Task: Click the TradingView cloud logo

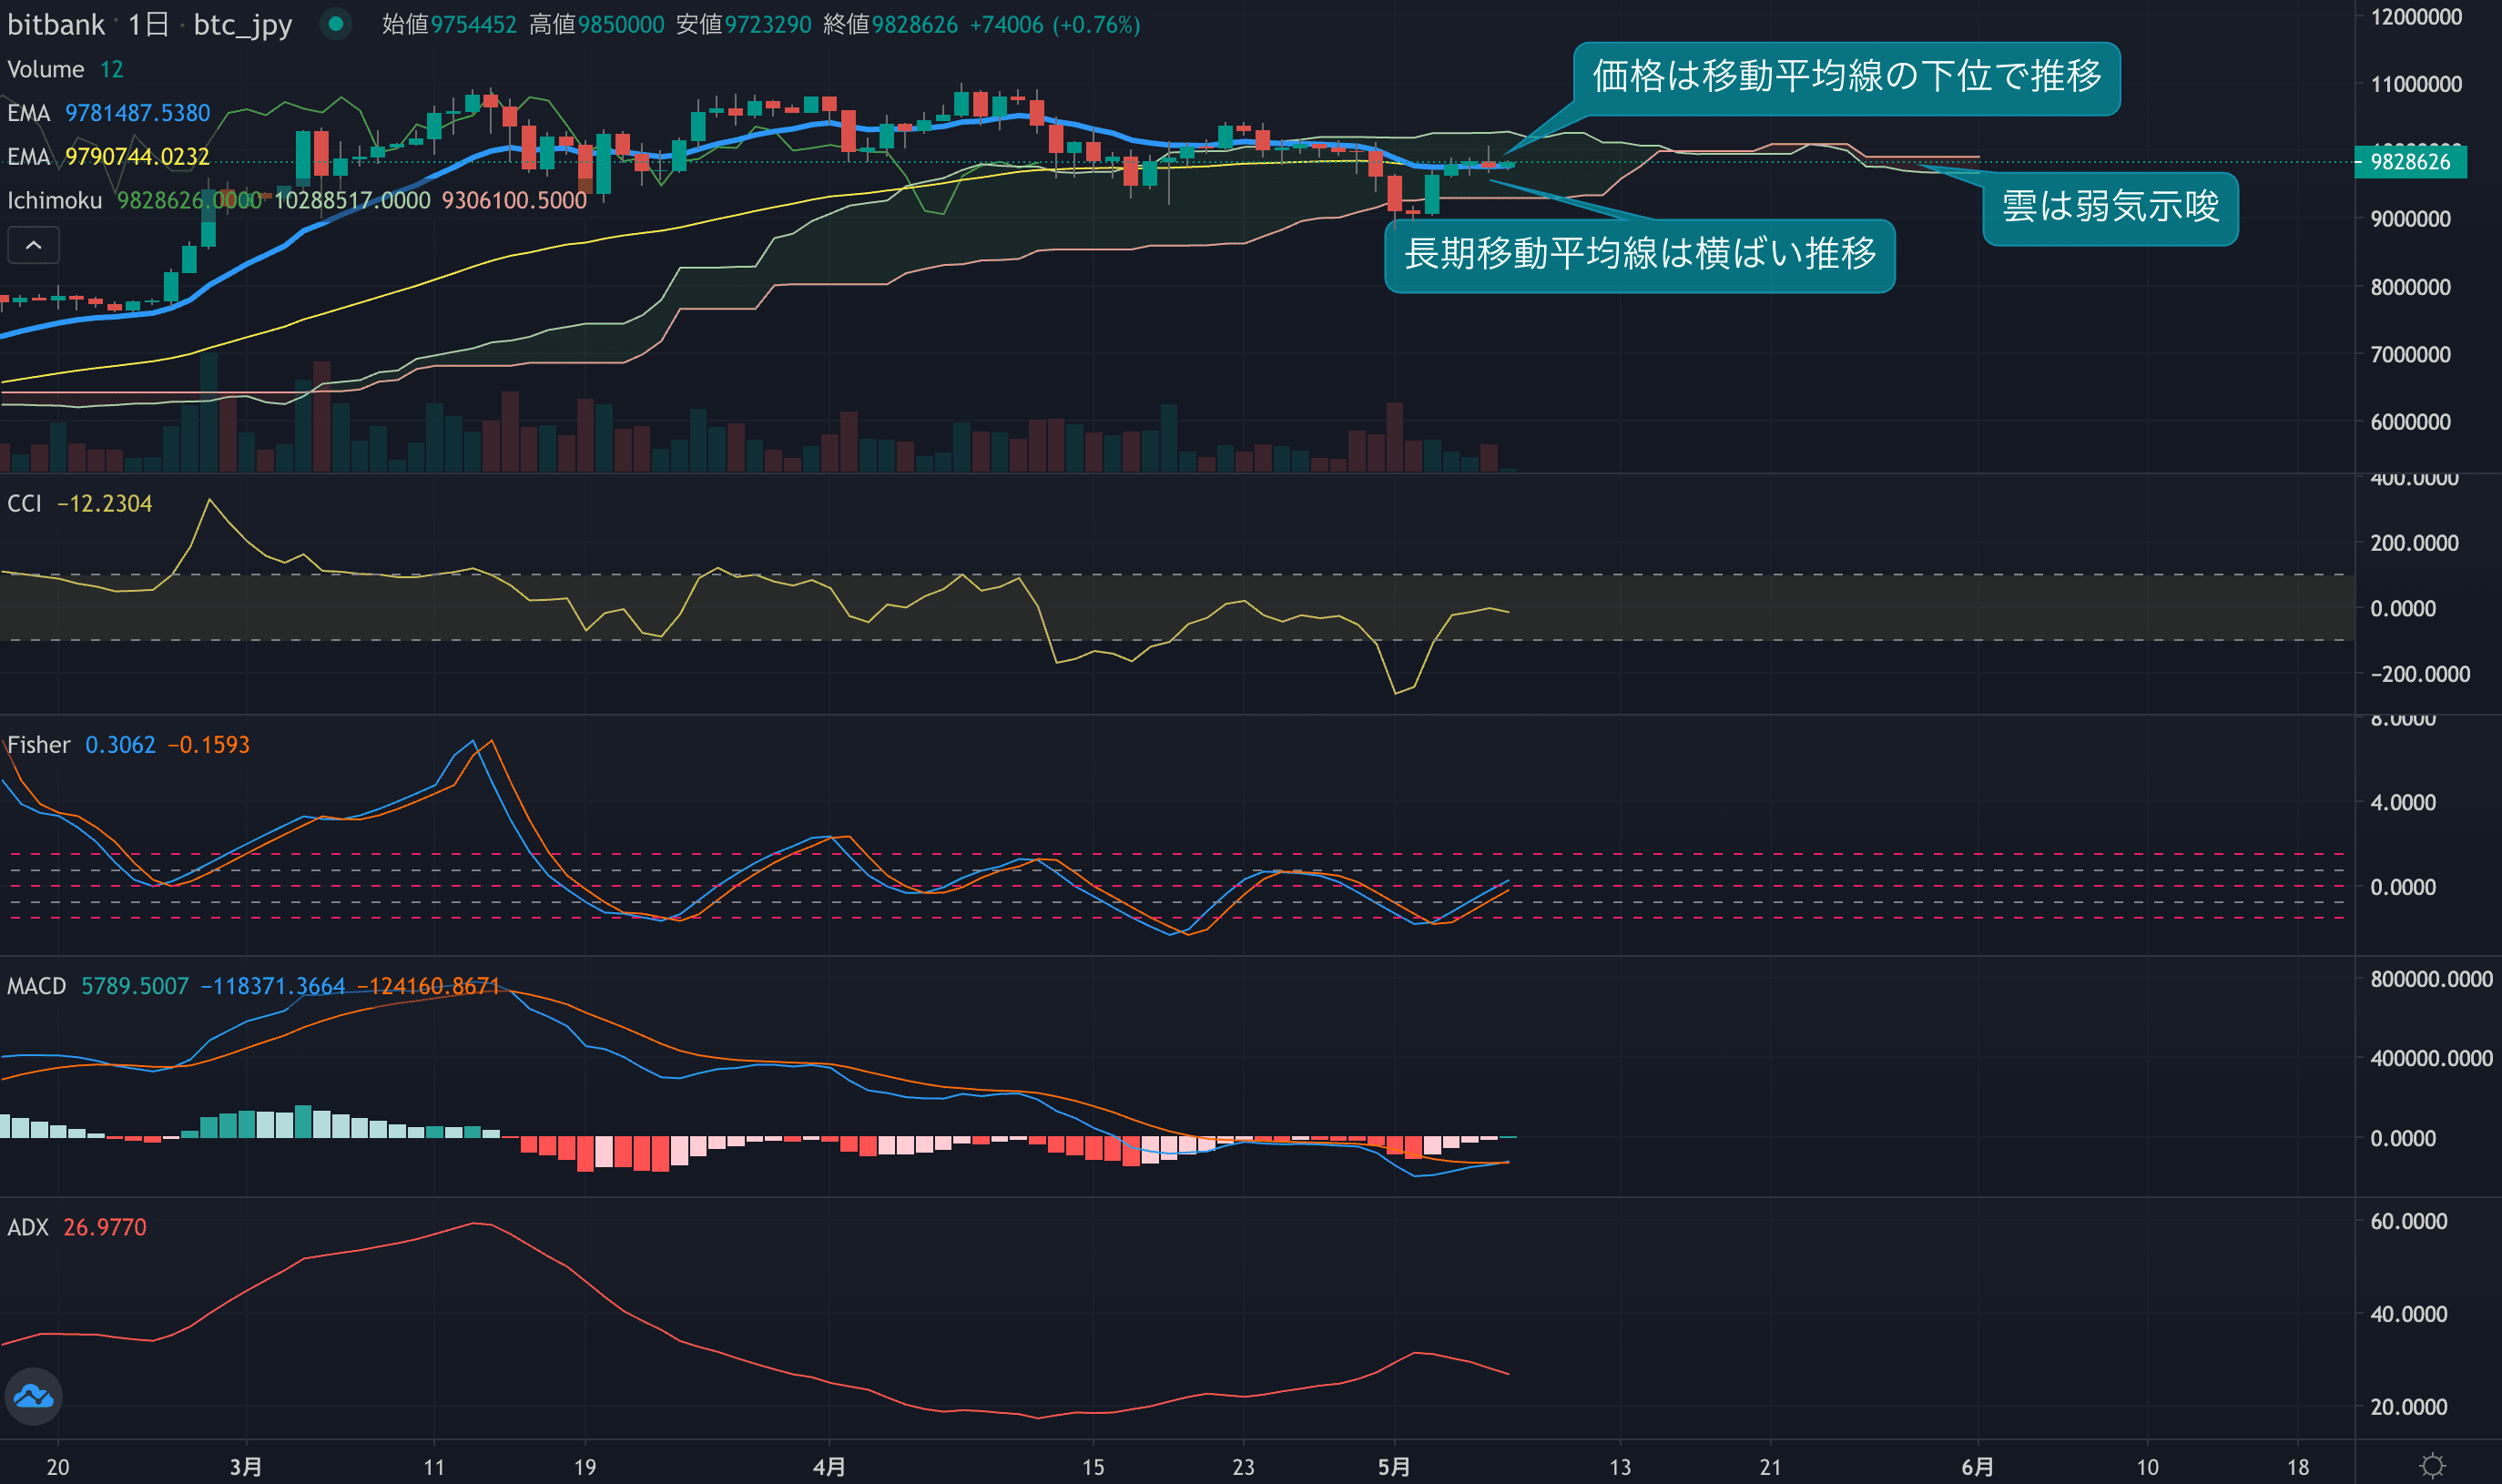Action: (x=34, y=1396)
